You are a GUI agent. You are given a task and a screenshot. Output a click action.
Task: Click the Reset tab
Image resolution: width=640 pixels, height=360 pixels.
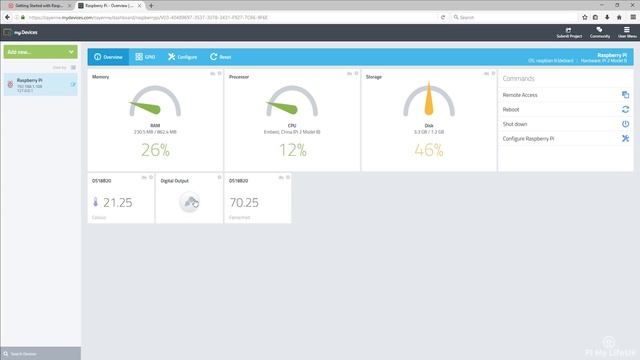pos(220,57)
